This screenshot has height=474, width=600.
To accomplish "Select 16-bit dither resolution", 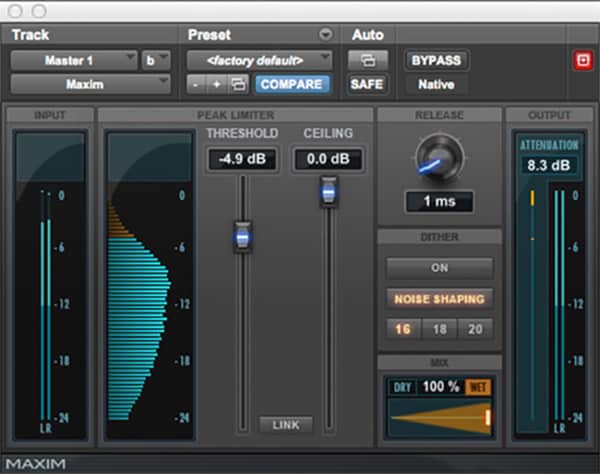I will 403,329.
